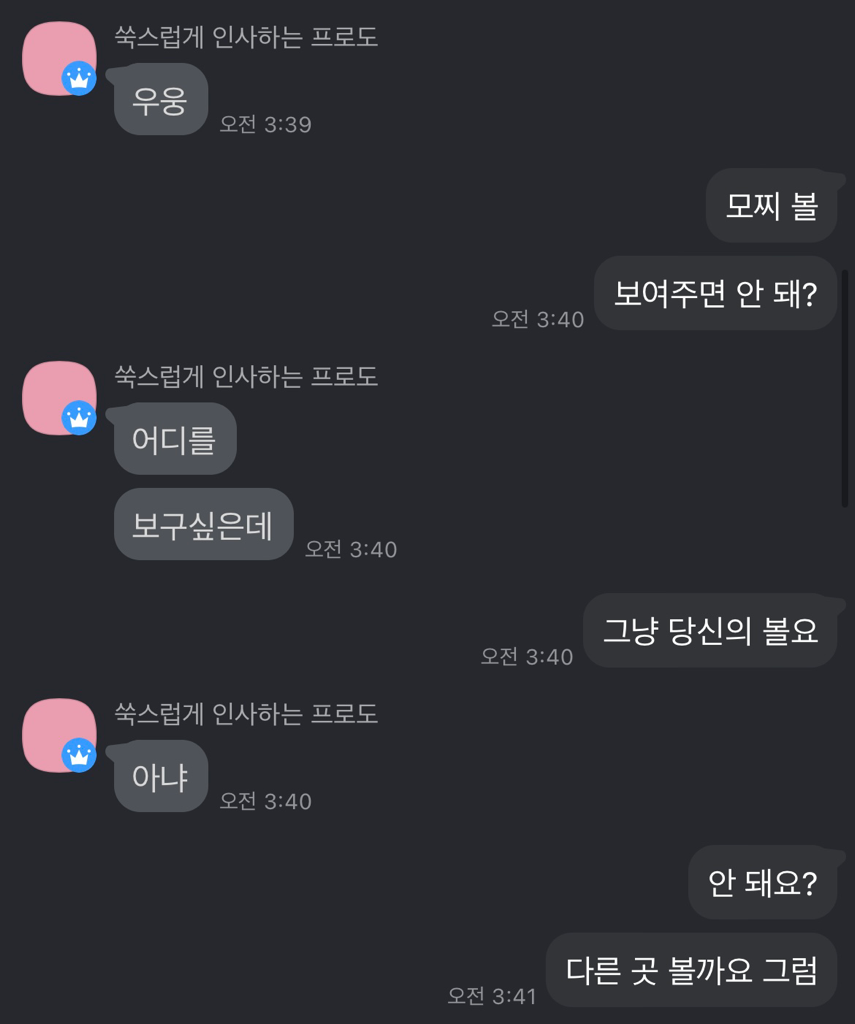
Task: Select the 우웅 message bubble
Action: point(160,99)
